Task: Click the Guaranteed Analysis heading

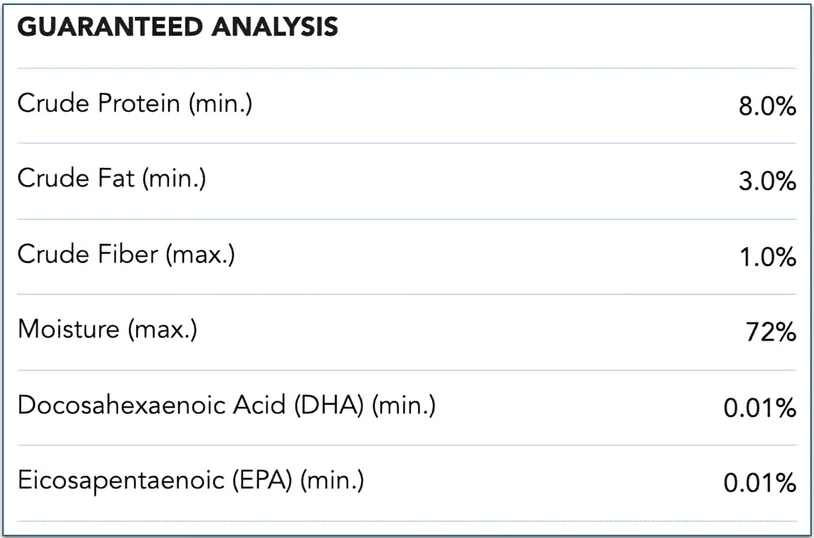Action: [x=178, y=28]
